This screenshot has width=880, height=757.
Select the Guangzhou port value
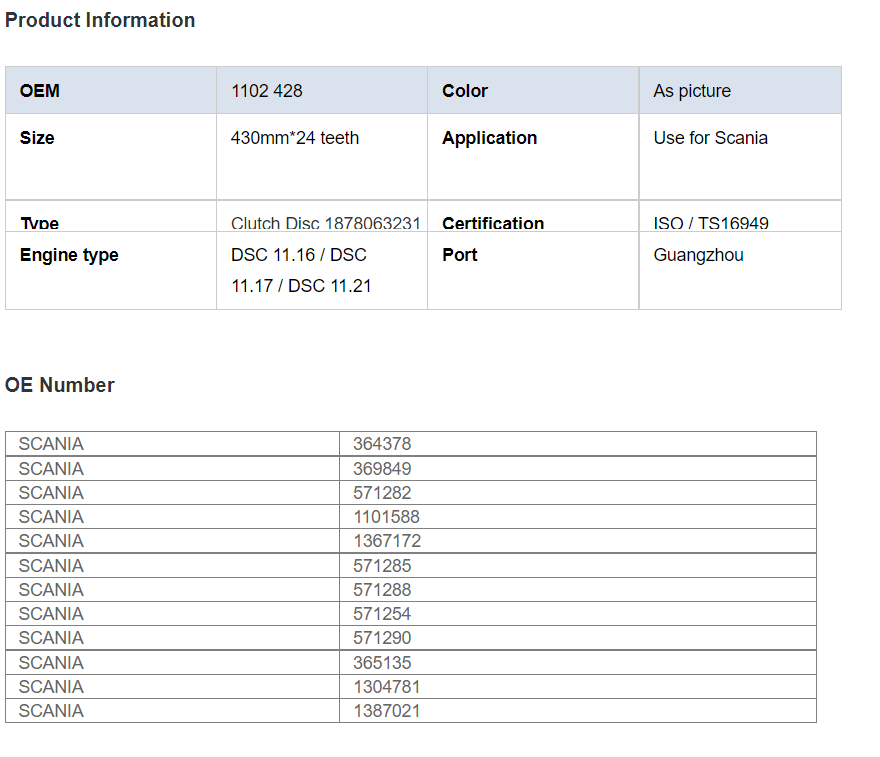[x=698, y=255]
